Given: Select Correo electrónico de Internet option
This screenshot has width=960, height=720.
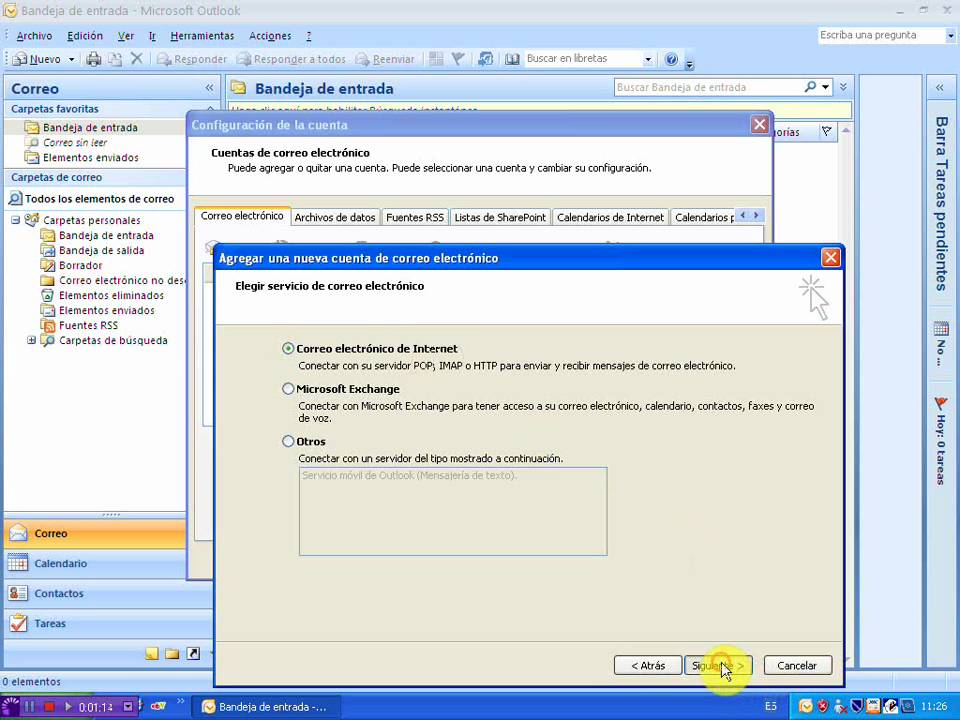Looking at the screenshot, I should pyautogui.click(x=288, y=348).
